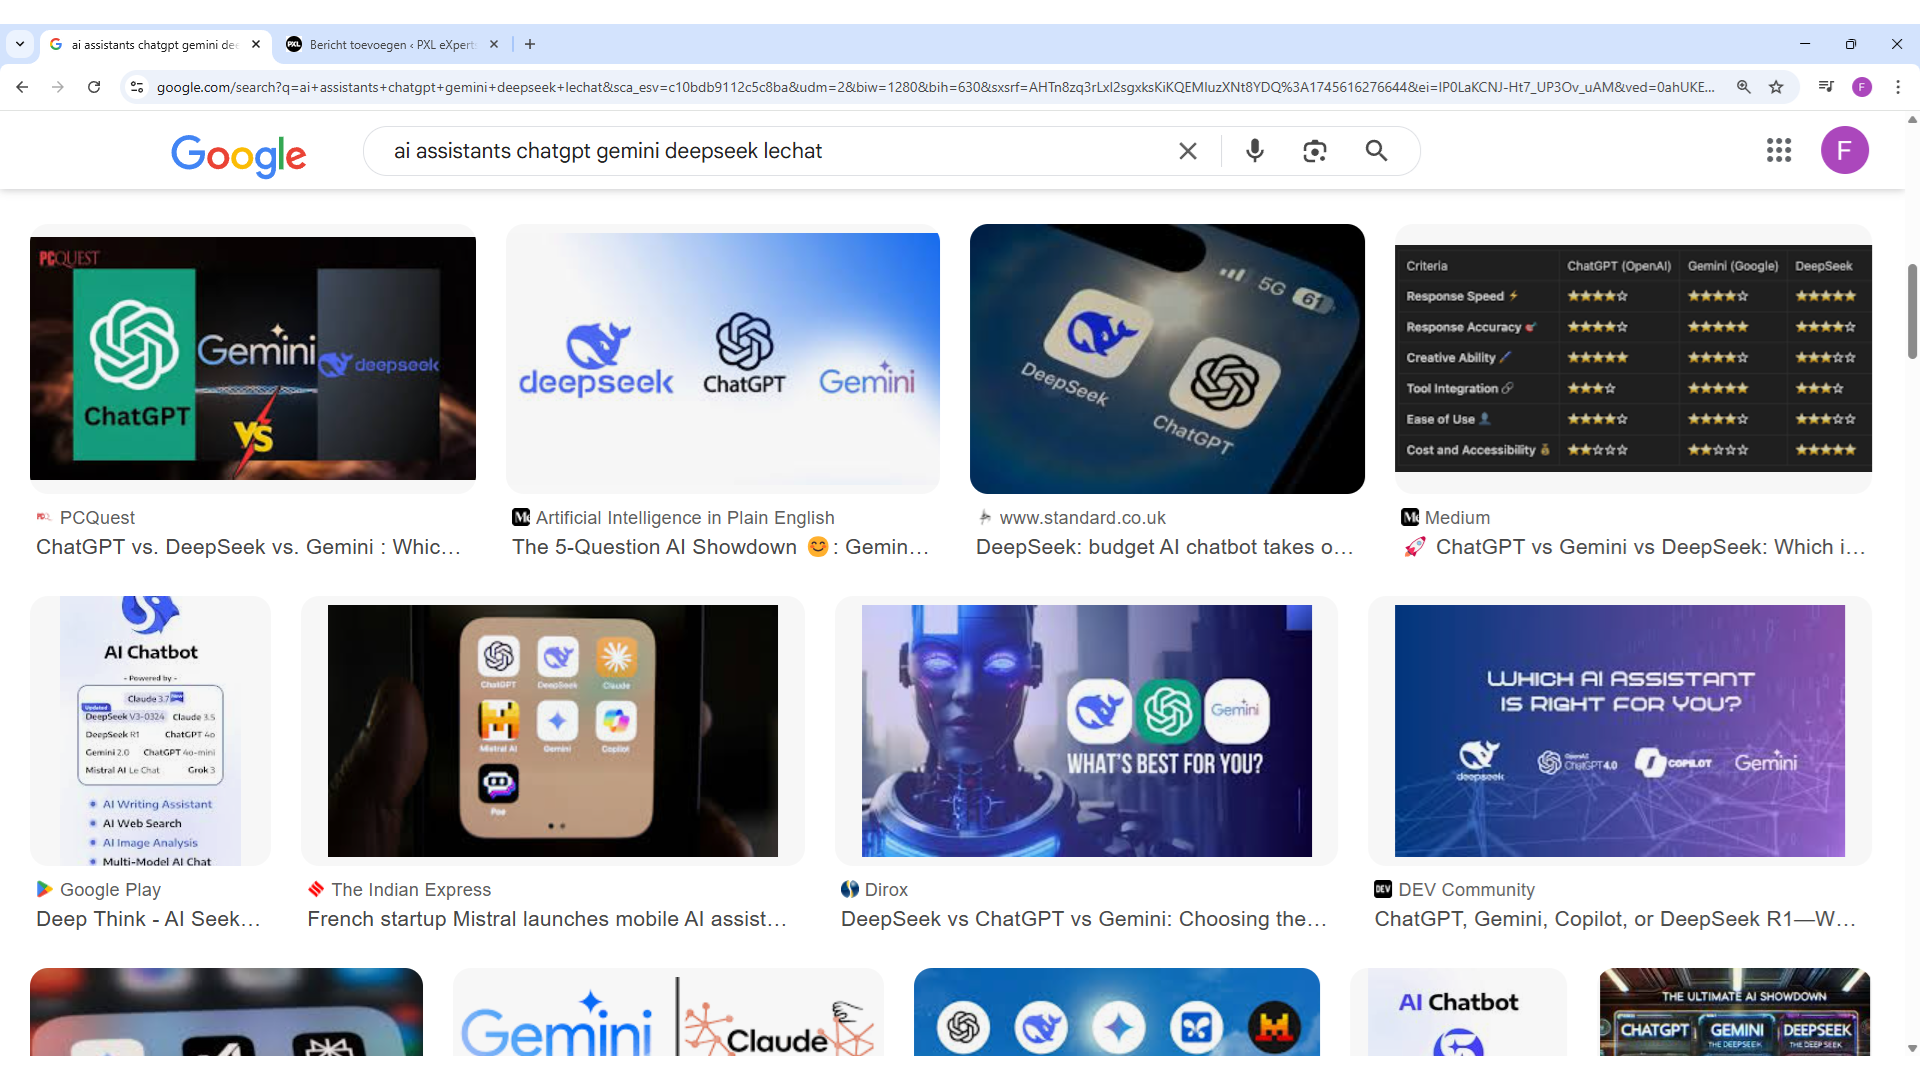Viewport: 1920px width, 1080px height.
Task: Click the DEV Community source label
Action: (x=1466, y=889)
